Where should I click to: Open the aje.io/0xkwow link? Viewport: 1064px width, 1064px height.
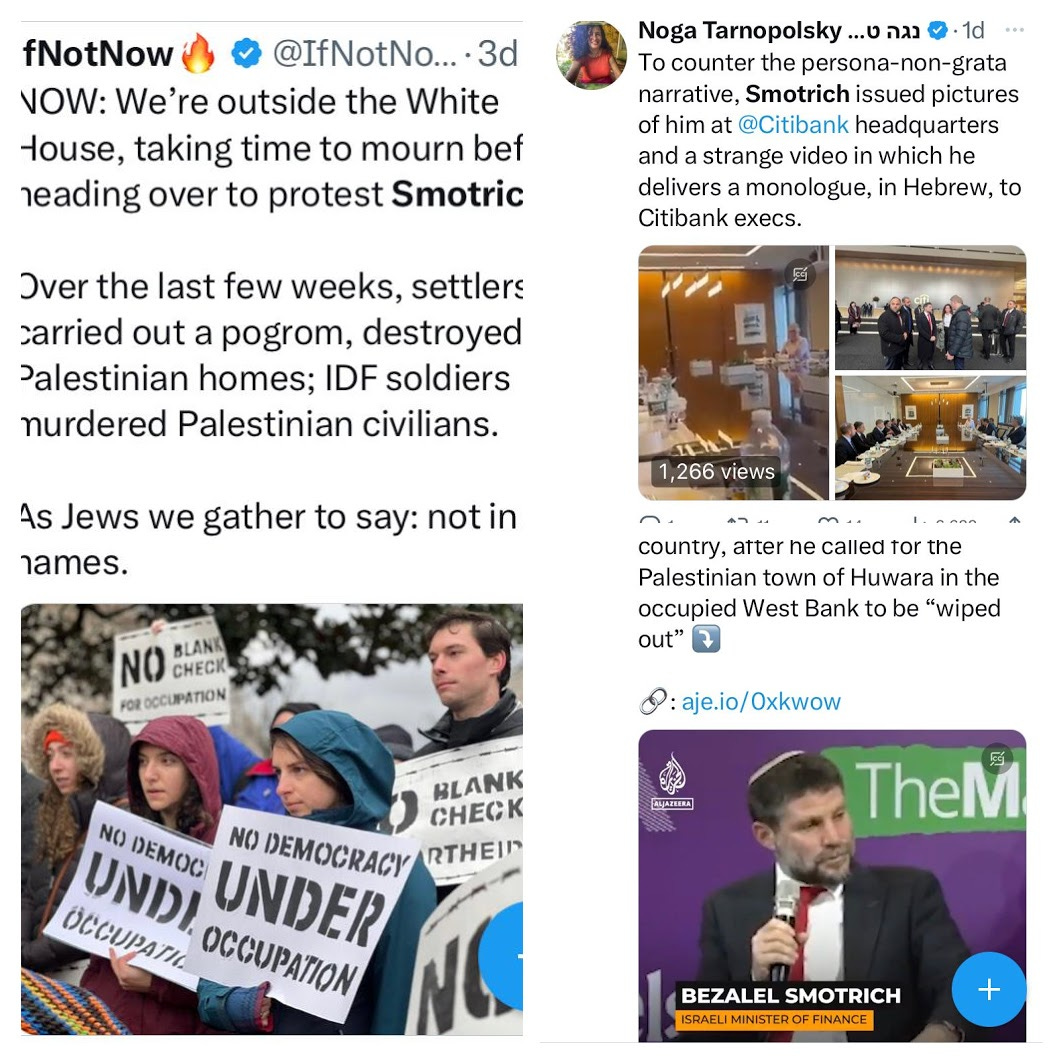pyautogui.click(x=761, y=701)
